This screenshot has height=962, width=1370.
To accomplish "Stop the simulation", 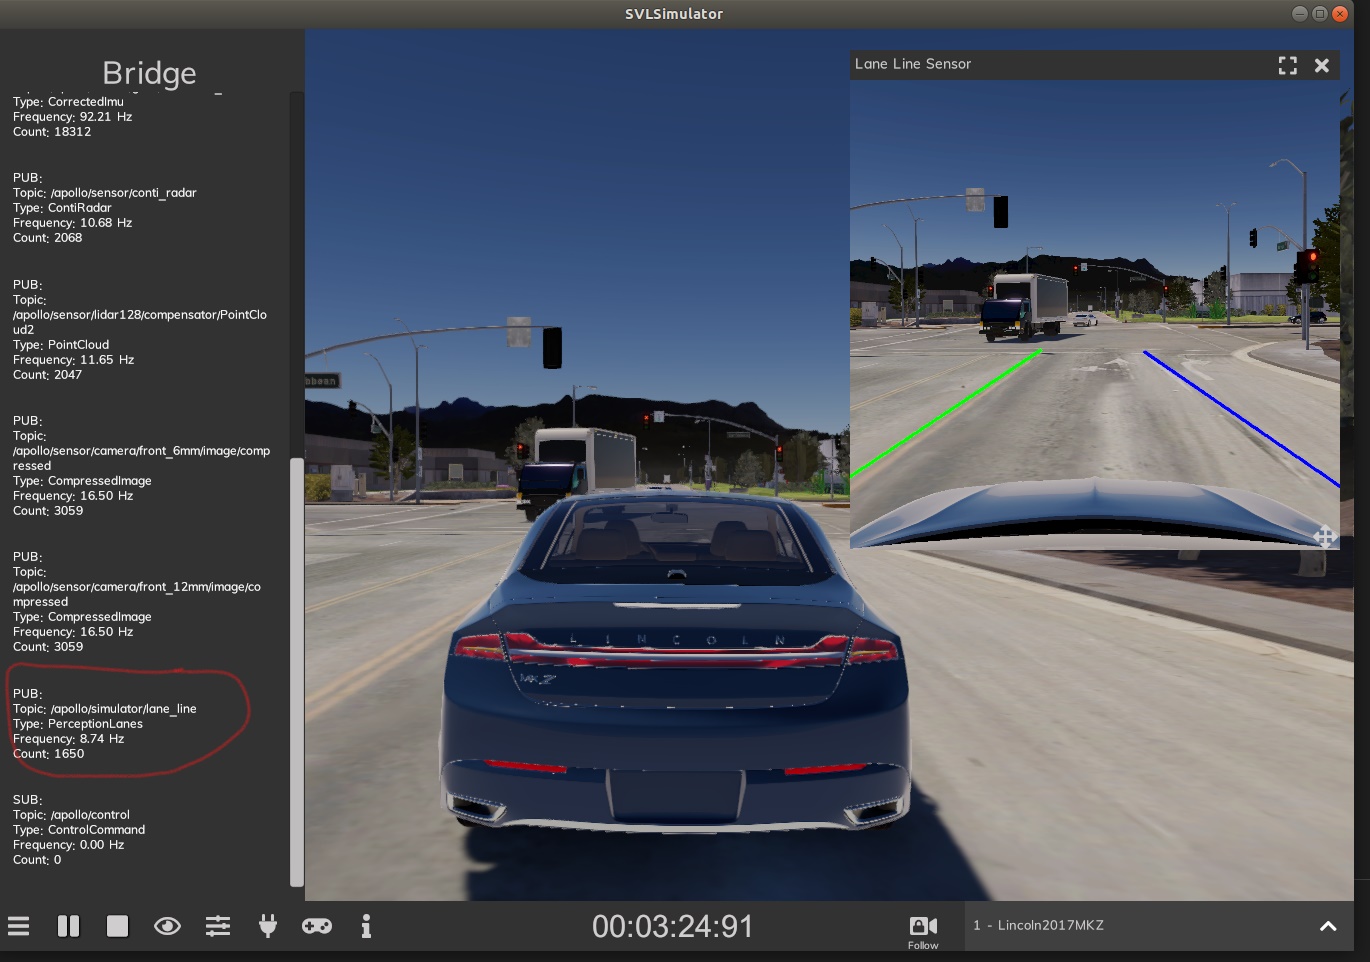I will pyautogui.click(x=117, y=926).
